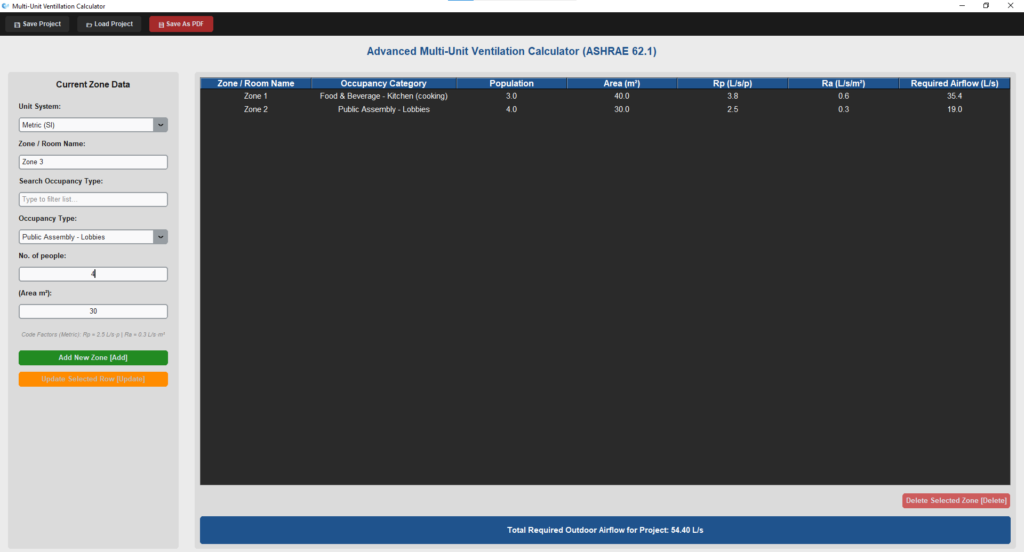Click the Advanced Multi-Unit Ventilation Calculator heading
The height and width of the screenshot is (552, 1024).
[511, 51]
